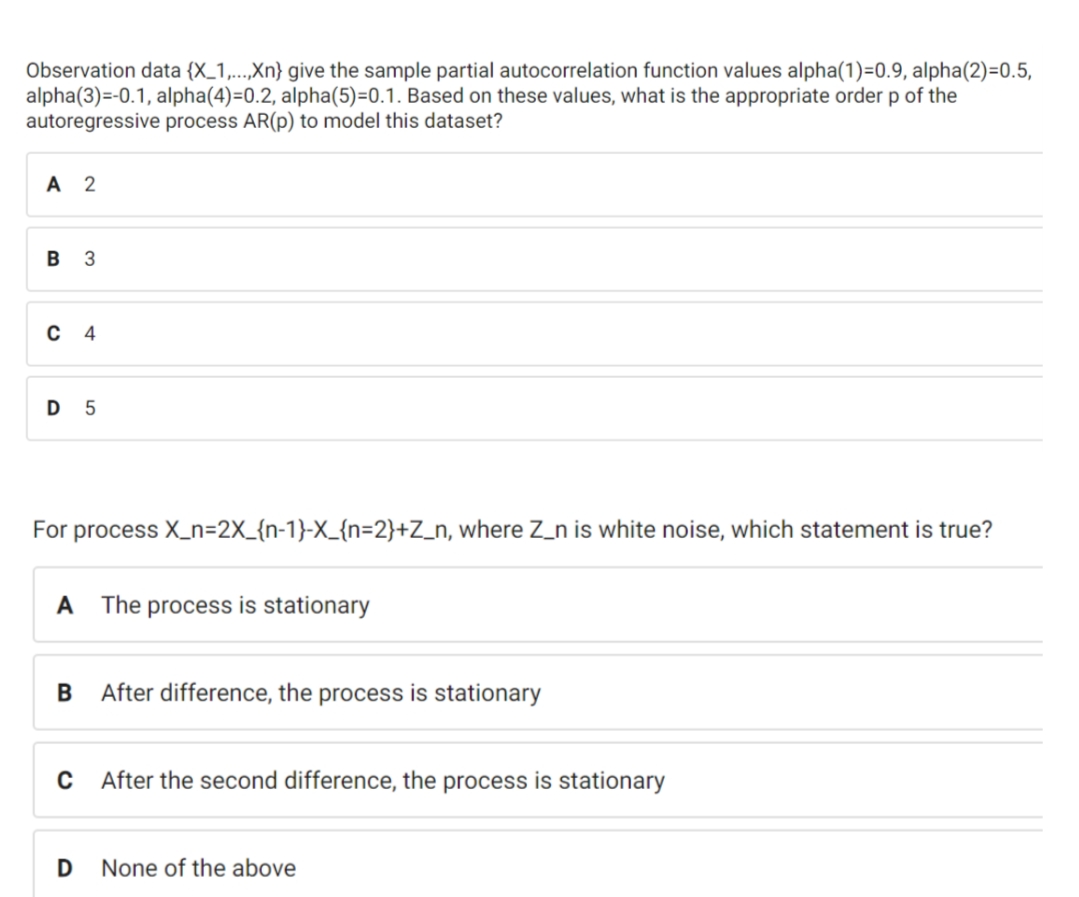Click the text None of the above
This screenshot has width=1079, height=897.
tap(197, 868)
